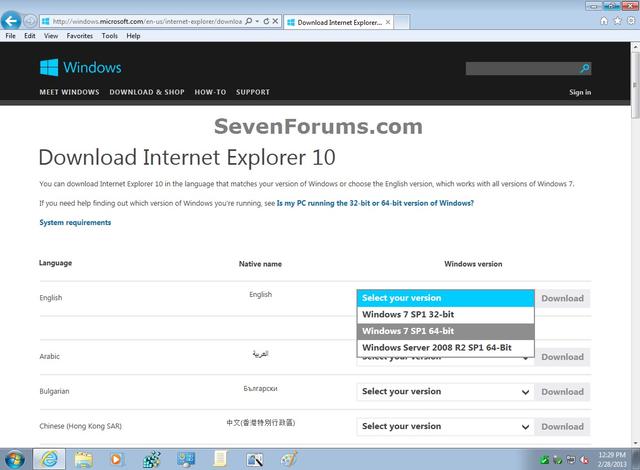This screenshot has height=470, width=640.
Task: Click the site search magnifier icon
Action: coord(584,68)
